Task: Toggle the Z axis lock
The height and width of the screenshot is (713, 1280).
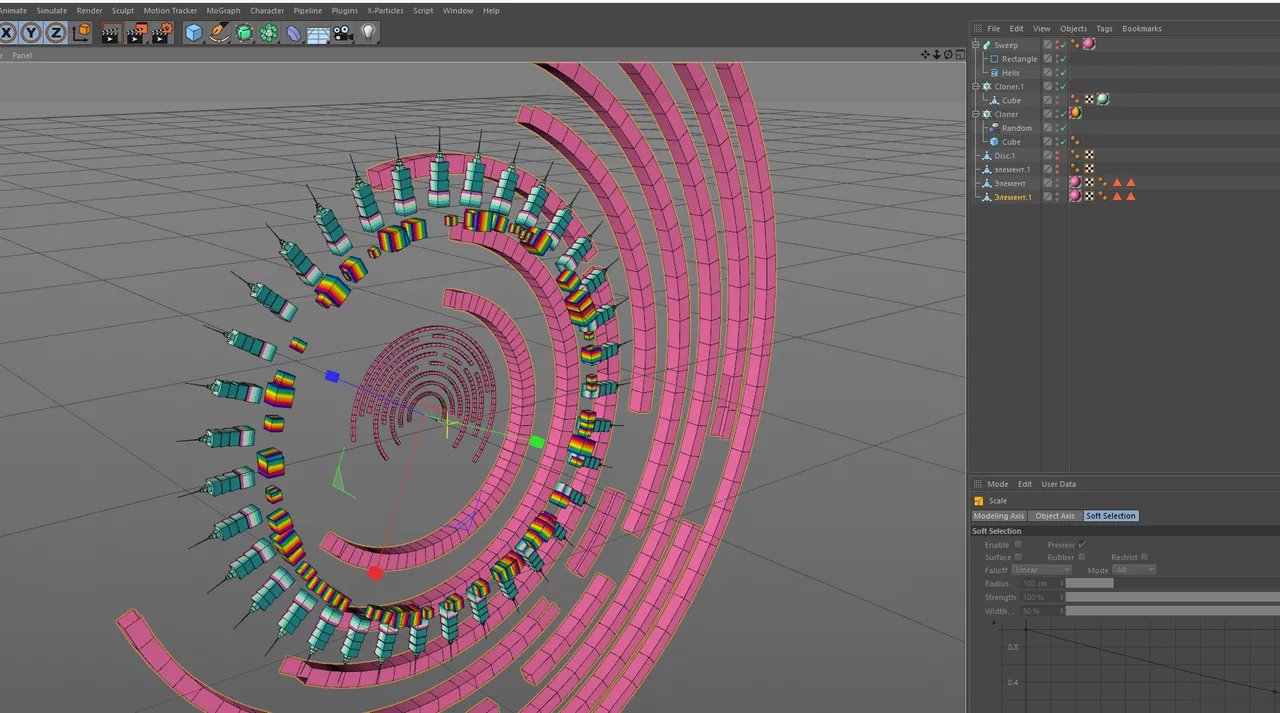Action: point(55,33)
